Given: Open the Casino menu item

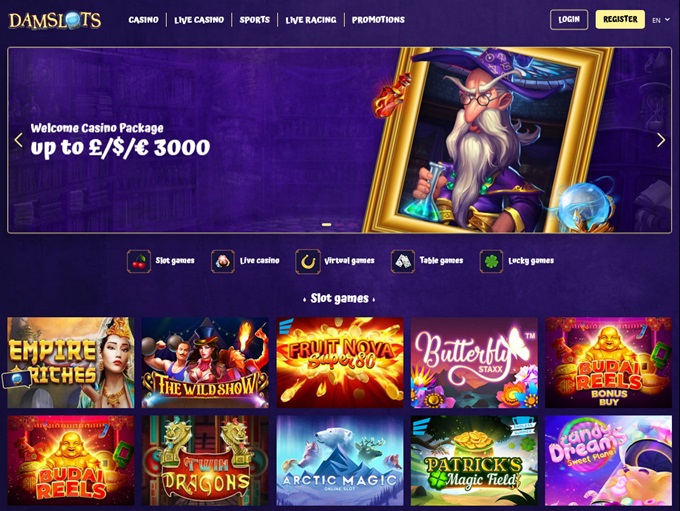Looking at the screenshot, I should tap(144, 20).
